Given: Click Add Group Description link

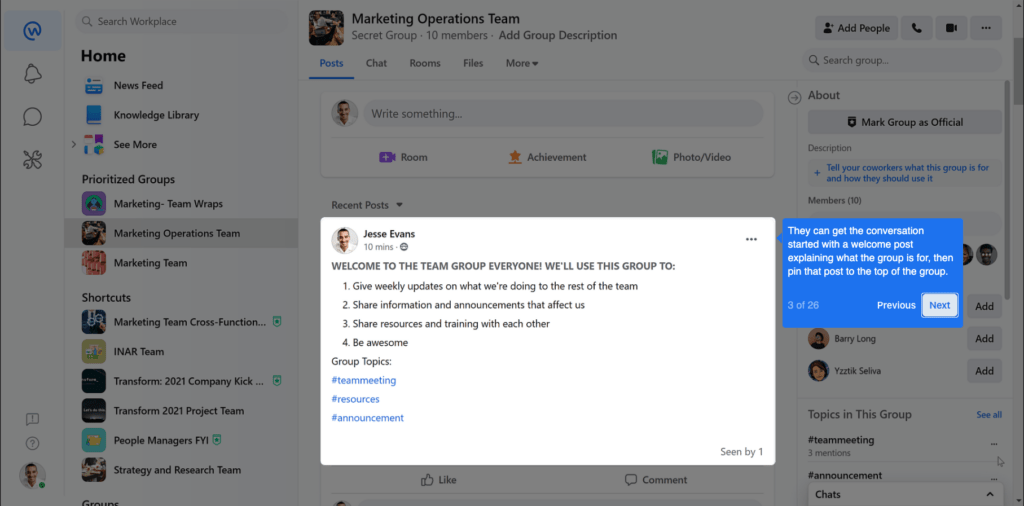Looking at the screenshot, I should coord(558,35).
